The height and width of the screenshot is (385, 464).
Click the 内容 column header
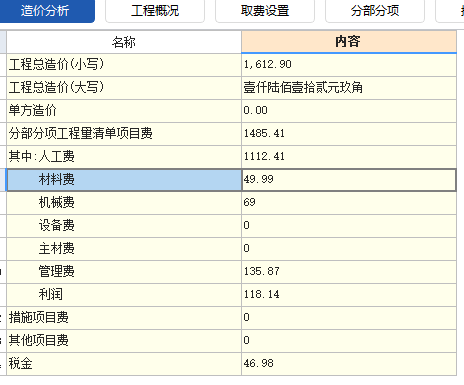coord(349,42)
